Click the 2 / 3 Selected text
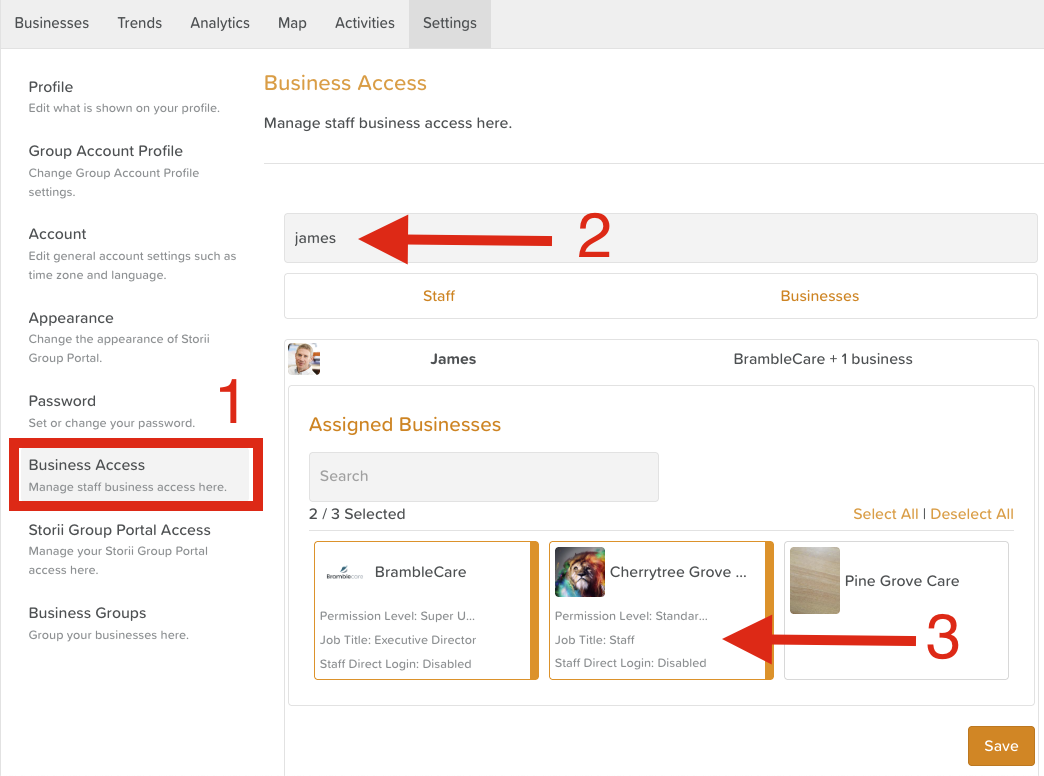Viewport: 1044px width, 776px height. [x=357, y=514]
